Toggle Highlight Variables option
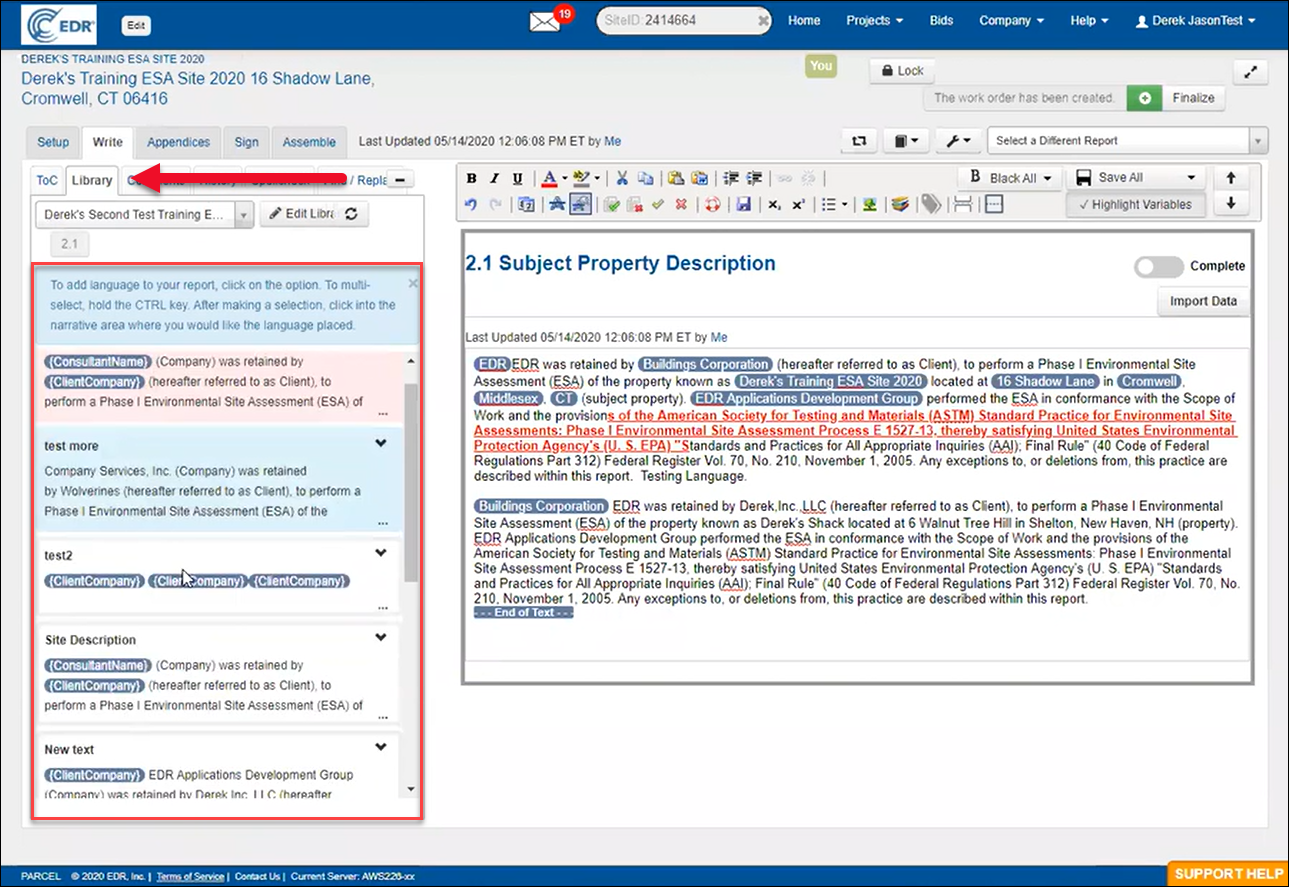Viewport: 1289px width, 887px height. point(1134,204)
